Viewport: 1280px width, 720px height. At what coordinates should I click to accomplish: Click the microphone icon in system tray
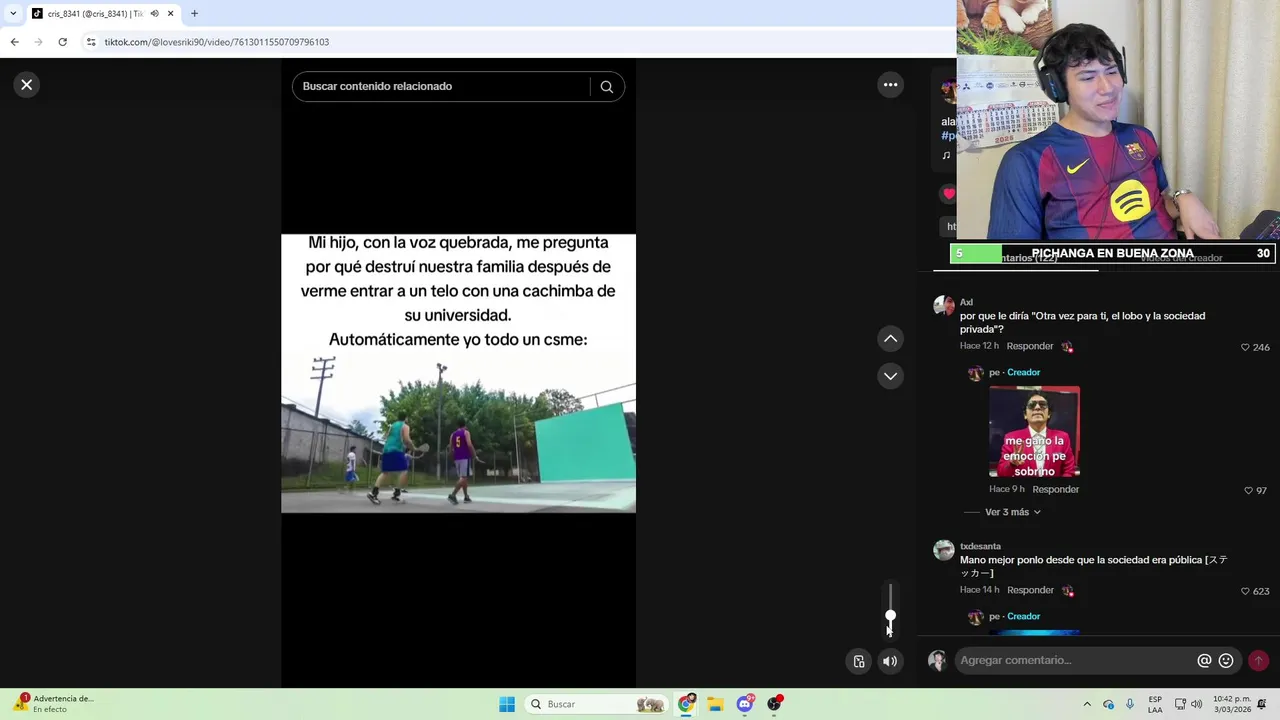pyautogui.click(x=1130, y=704)
